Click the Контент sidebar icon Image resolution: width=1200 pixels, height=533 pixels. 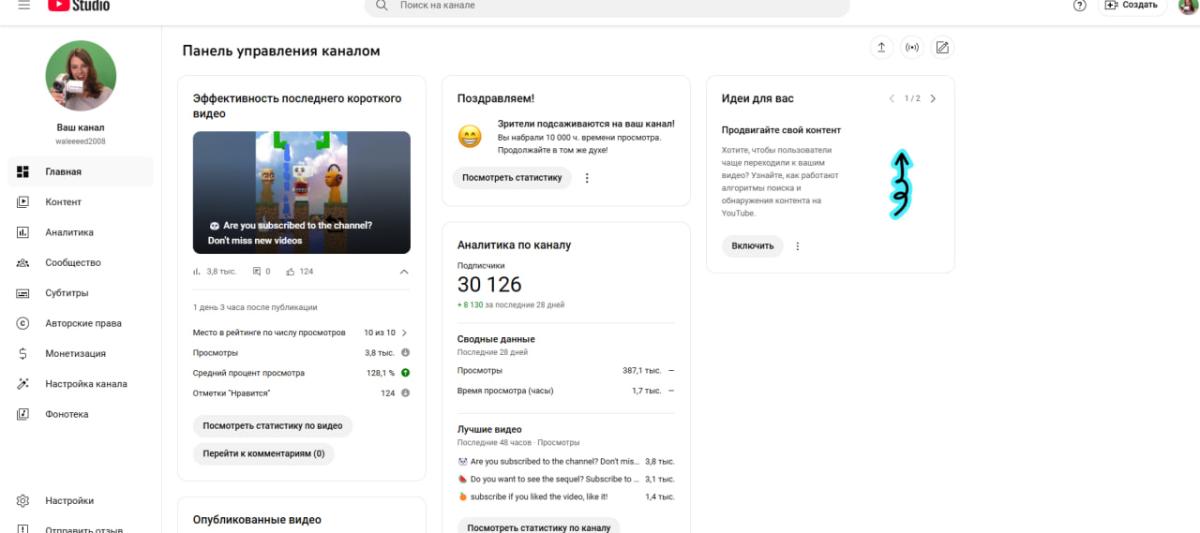(23, 202)
